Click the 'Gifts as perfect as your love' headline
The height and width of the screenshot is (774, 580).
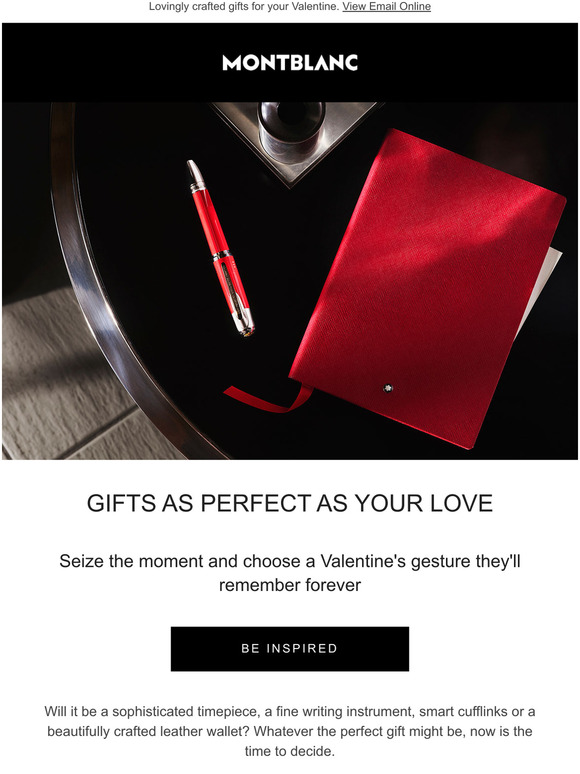290,503
